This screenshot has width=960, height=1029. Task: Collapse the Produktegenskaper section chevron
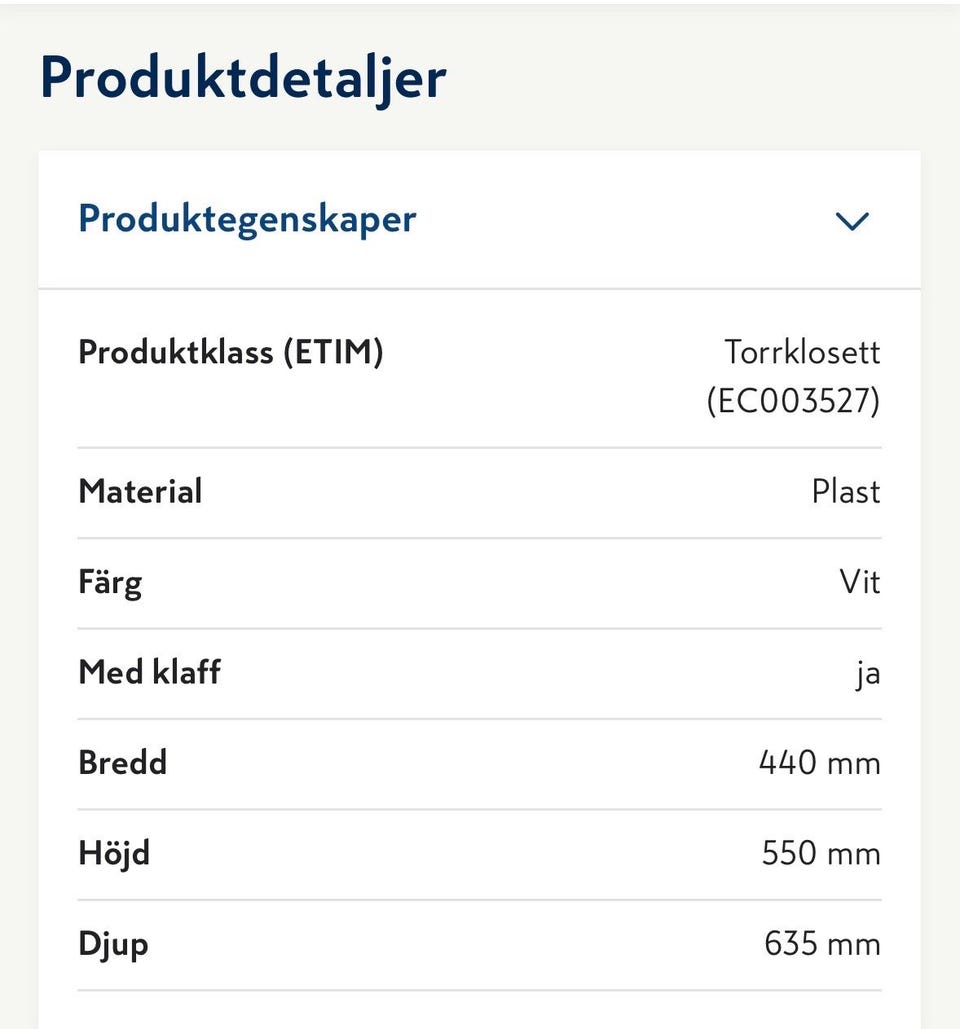(x=852, y=220)
